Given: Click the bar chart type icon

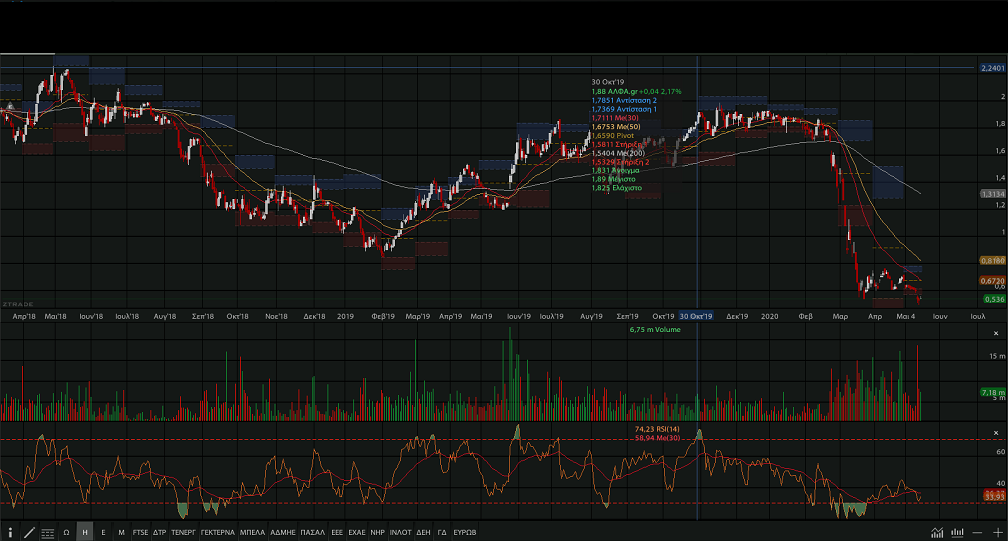Looking at the screenshot, I should (956, 532).
